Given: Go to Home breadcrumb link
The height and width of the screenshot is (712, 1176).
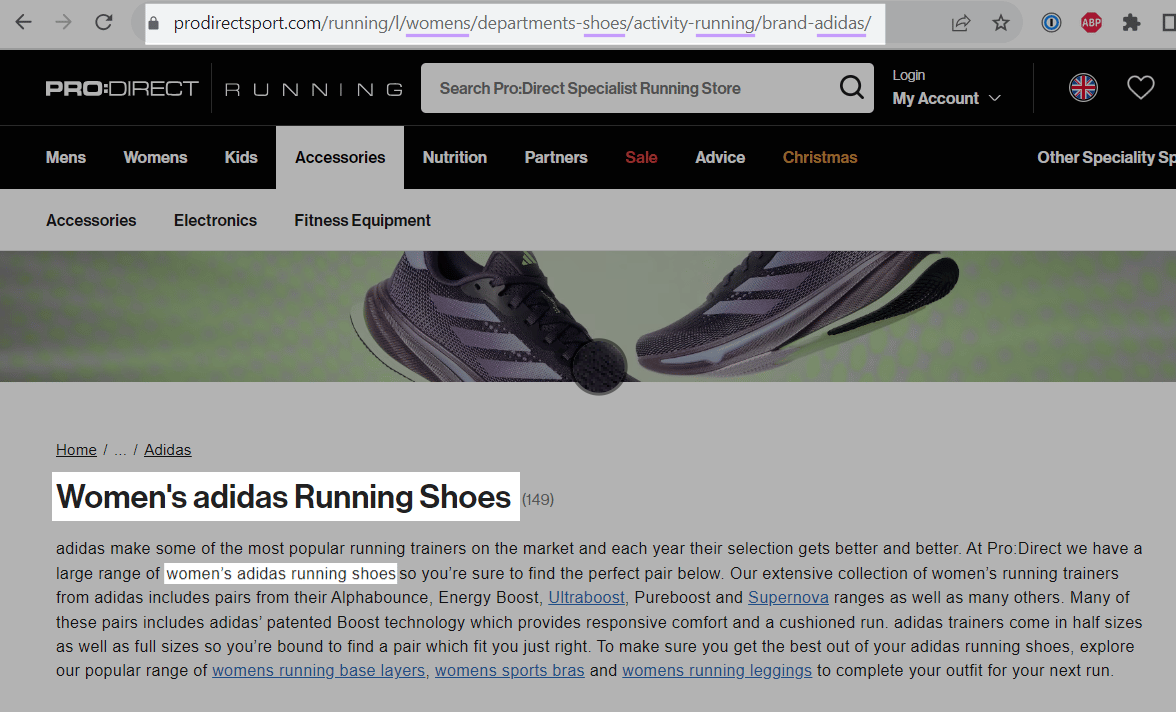Looking at the screenshot, I should 76,449.
